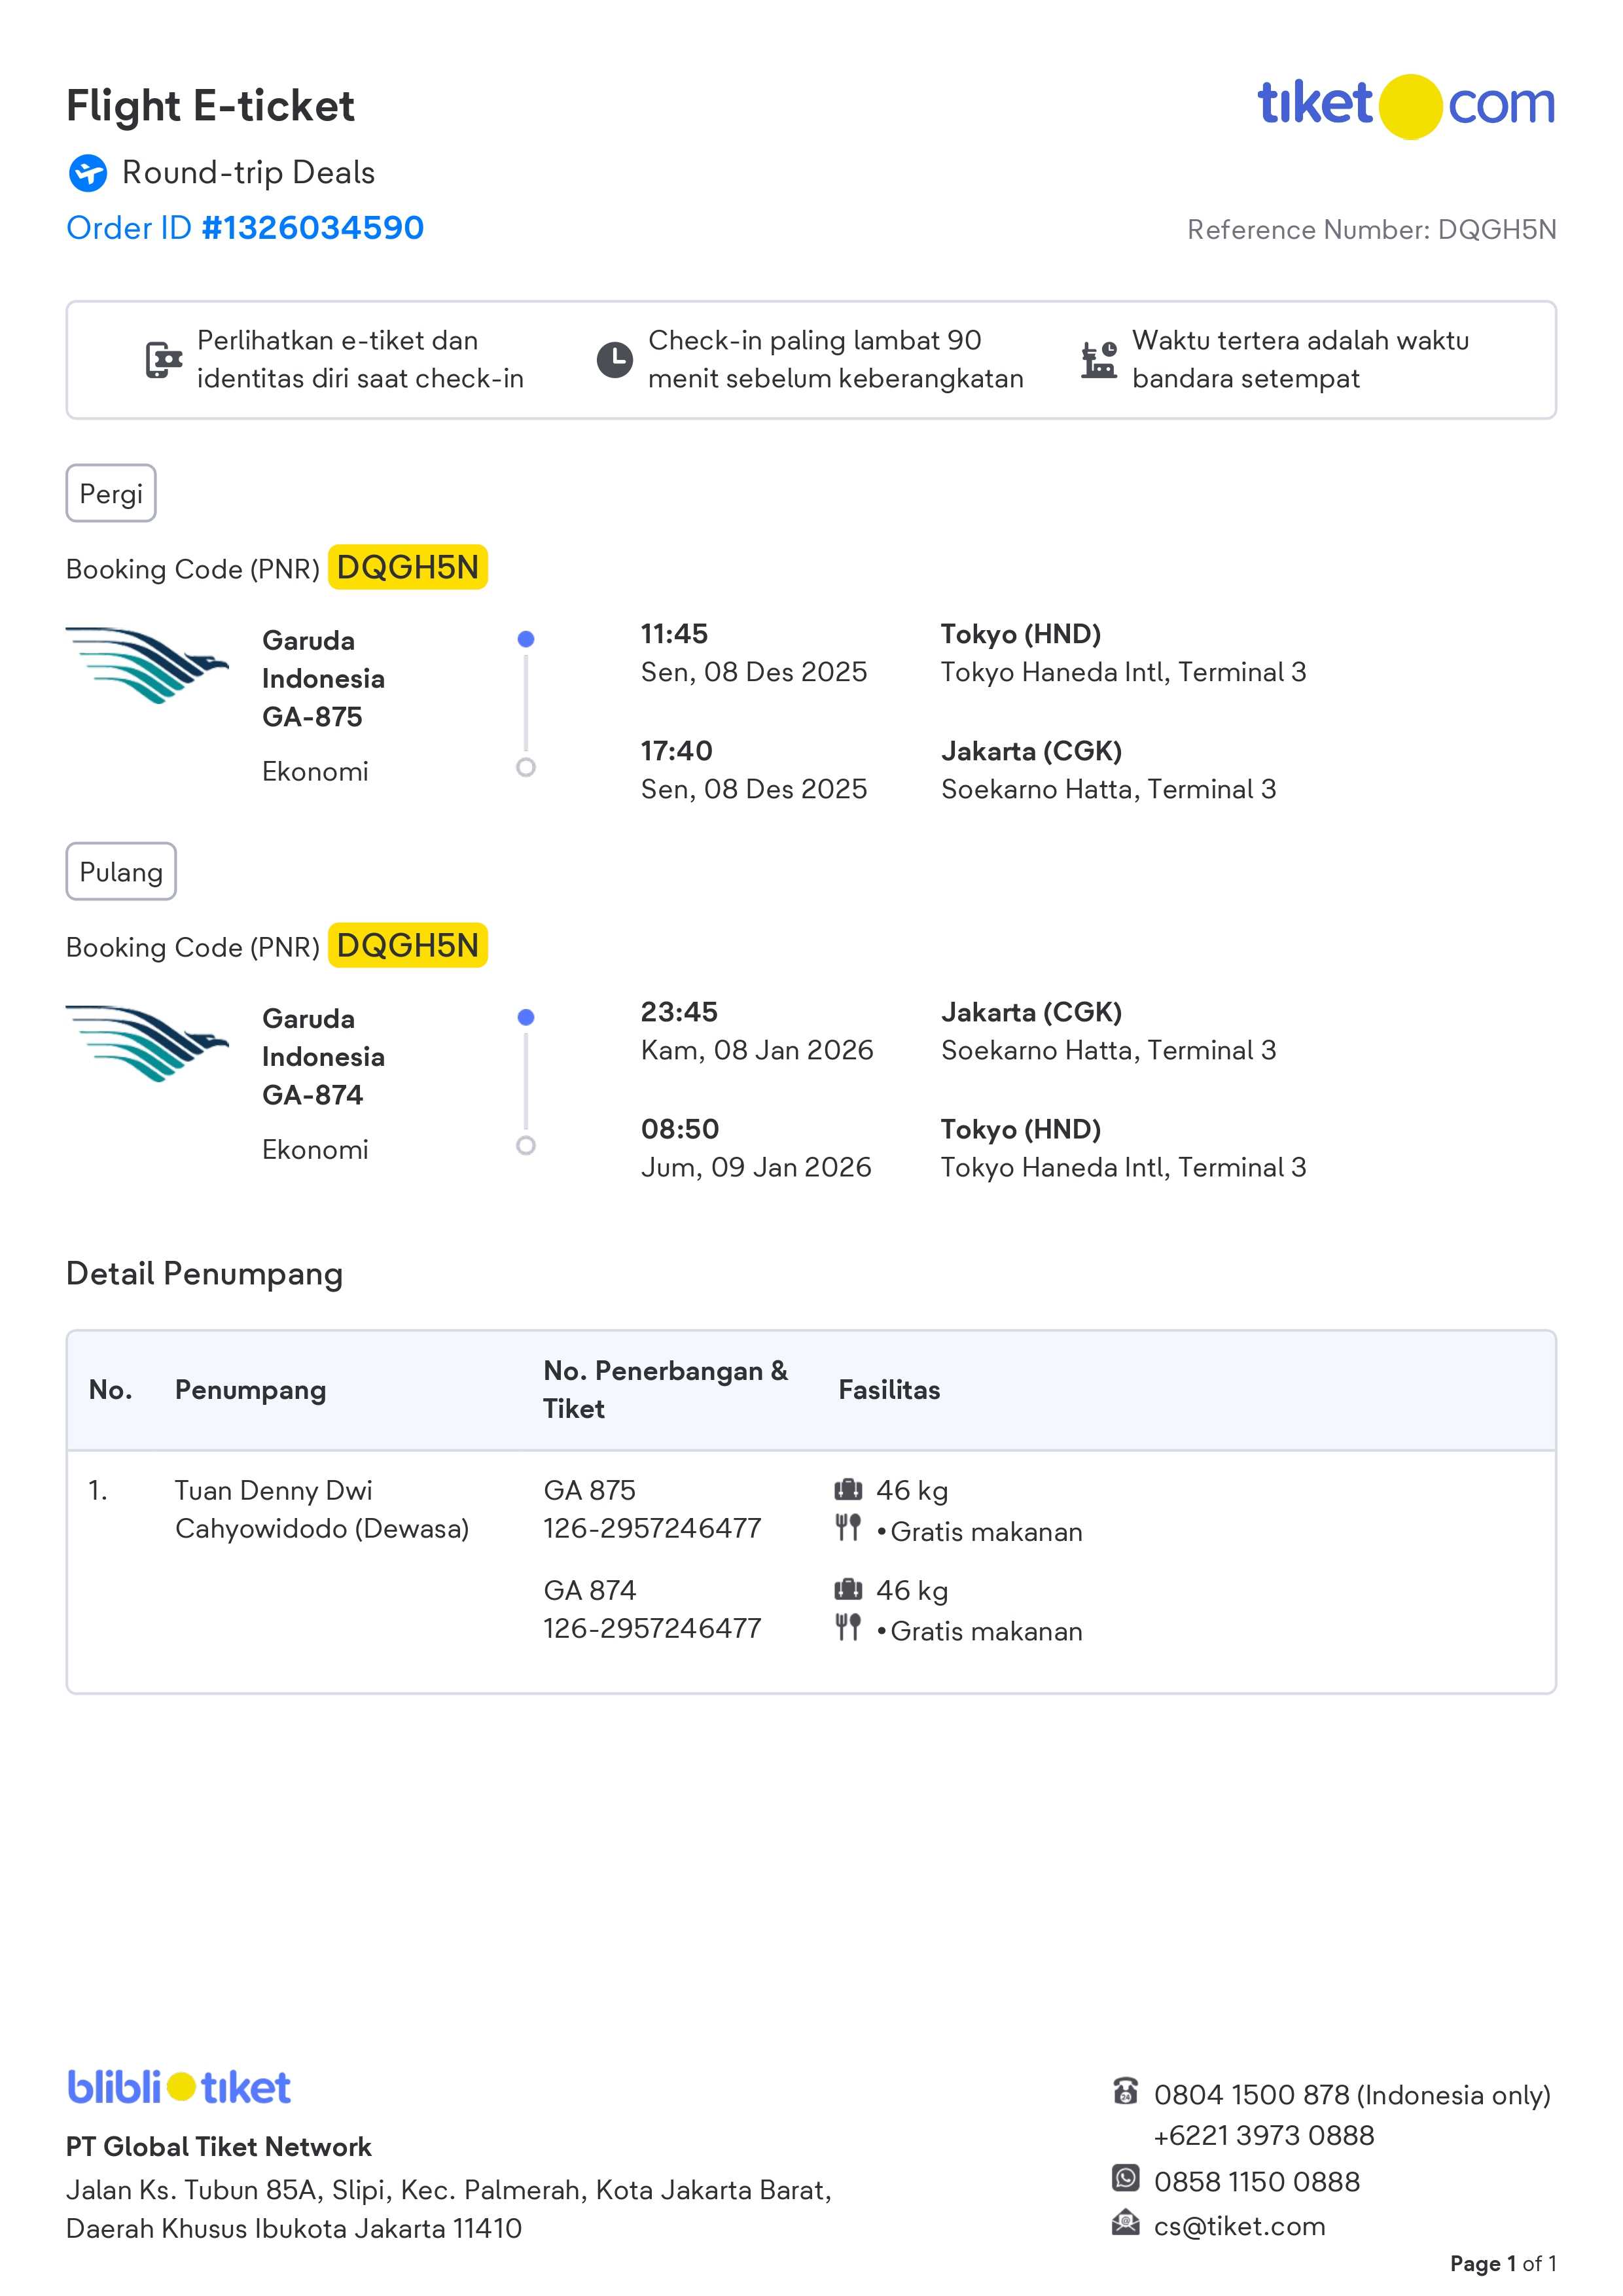
Task: Click the clock icon beside check-in notice
Action: [614, 360]
